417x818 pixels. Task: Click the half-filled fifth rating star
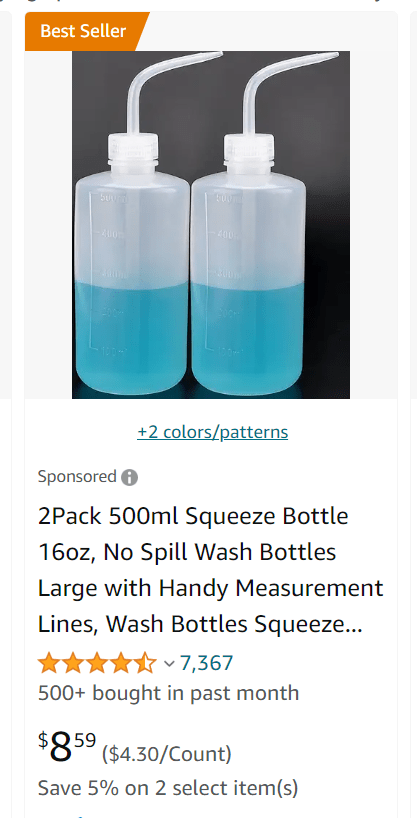click(146, 664)
